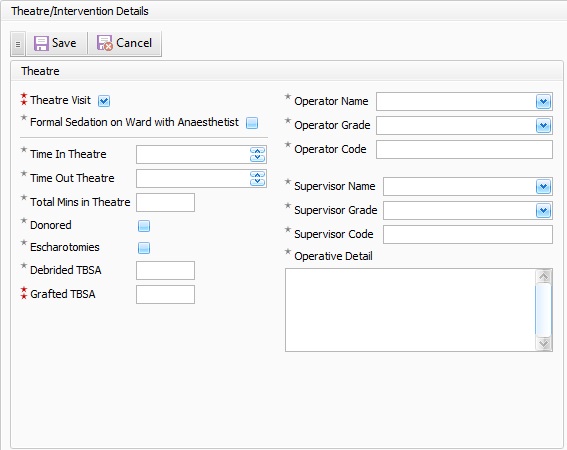Click the Grafted TBSA label
Viewport: 567px width, 450px height.
click(63, 294)
